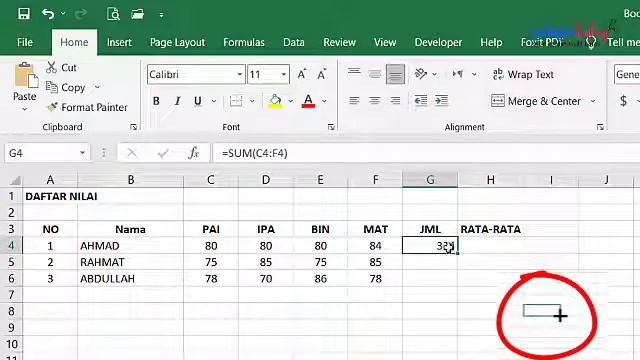Toggle Underline formatting

[198, 101]
